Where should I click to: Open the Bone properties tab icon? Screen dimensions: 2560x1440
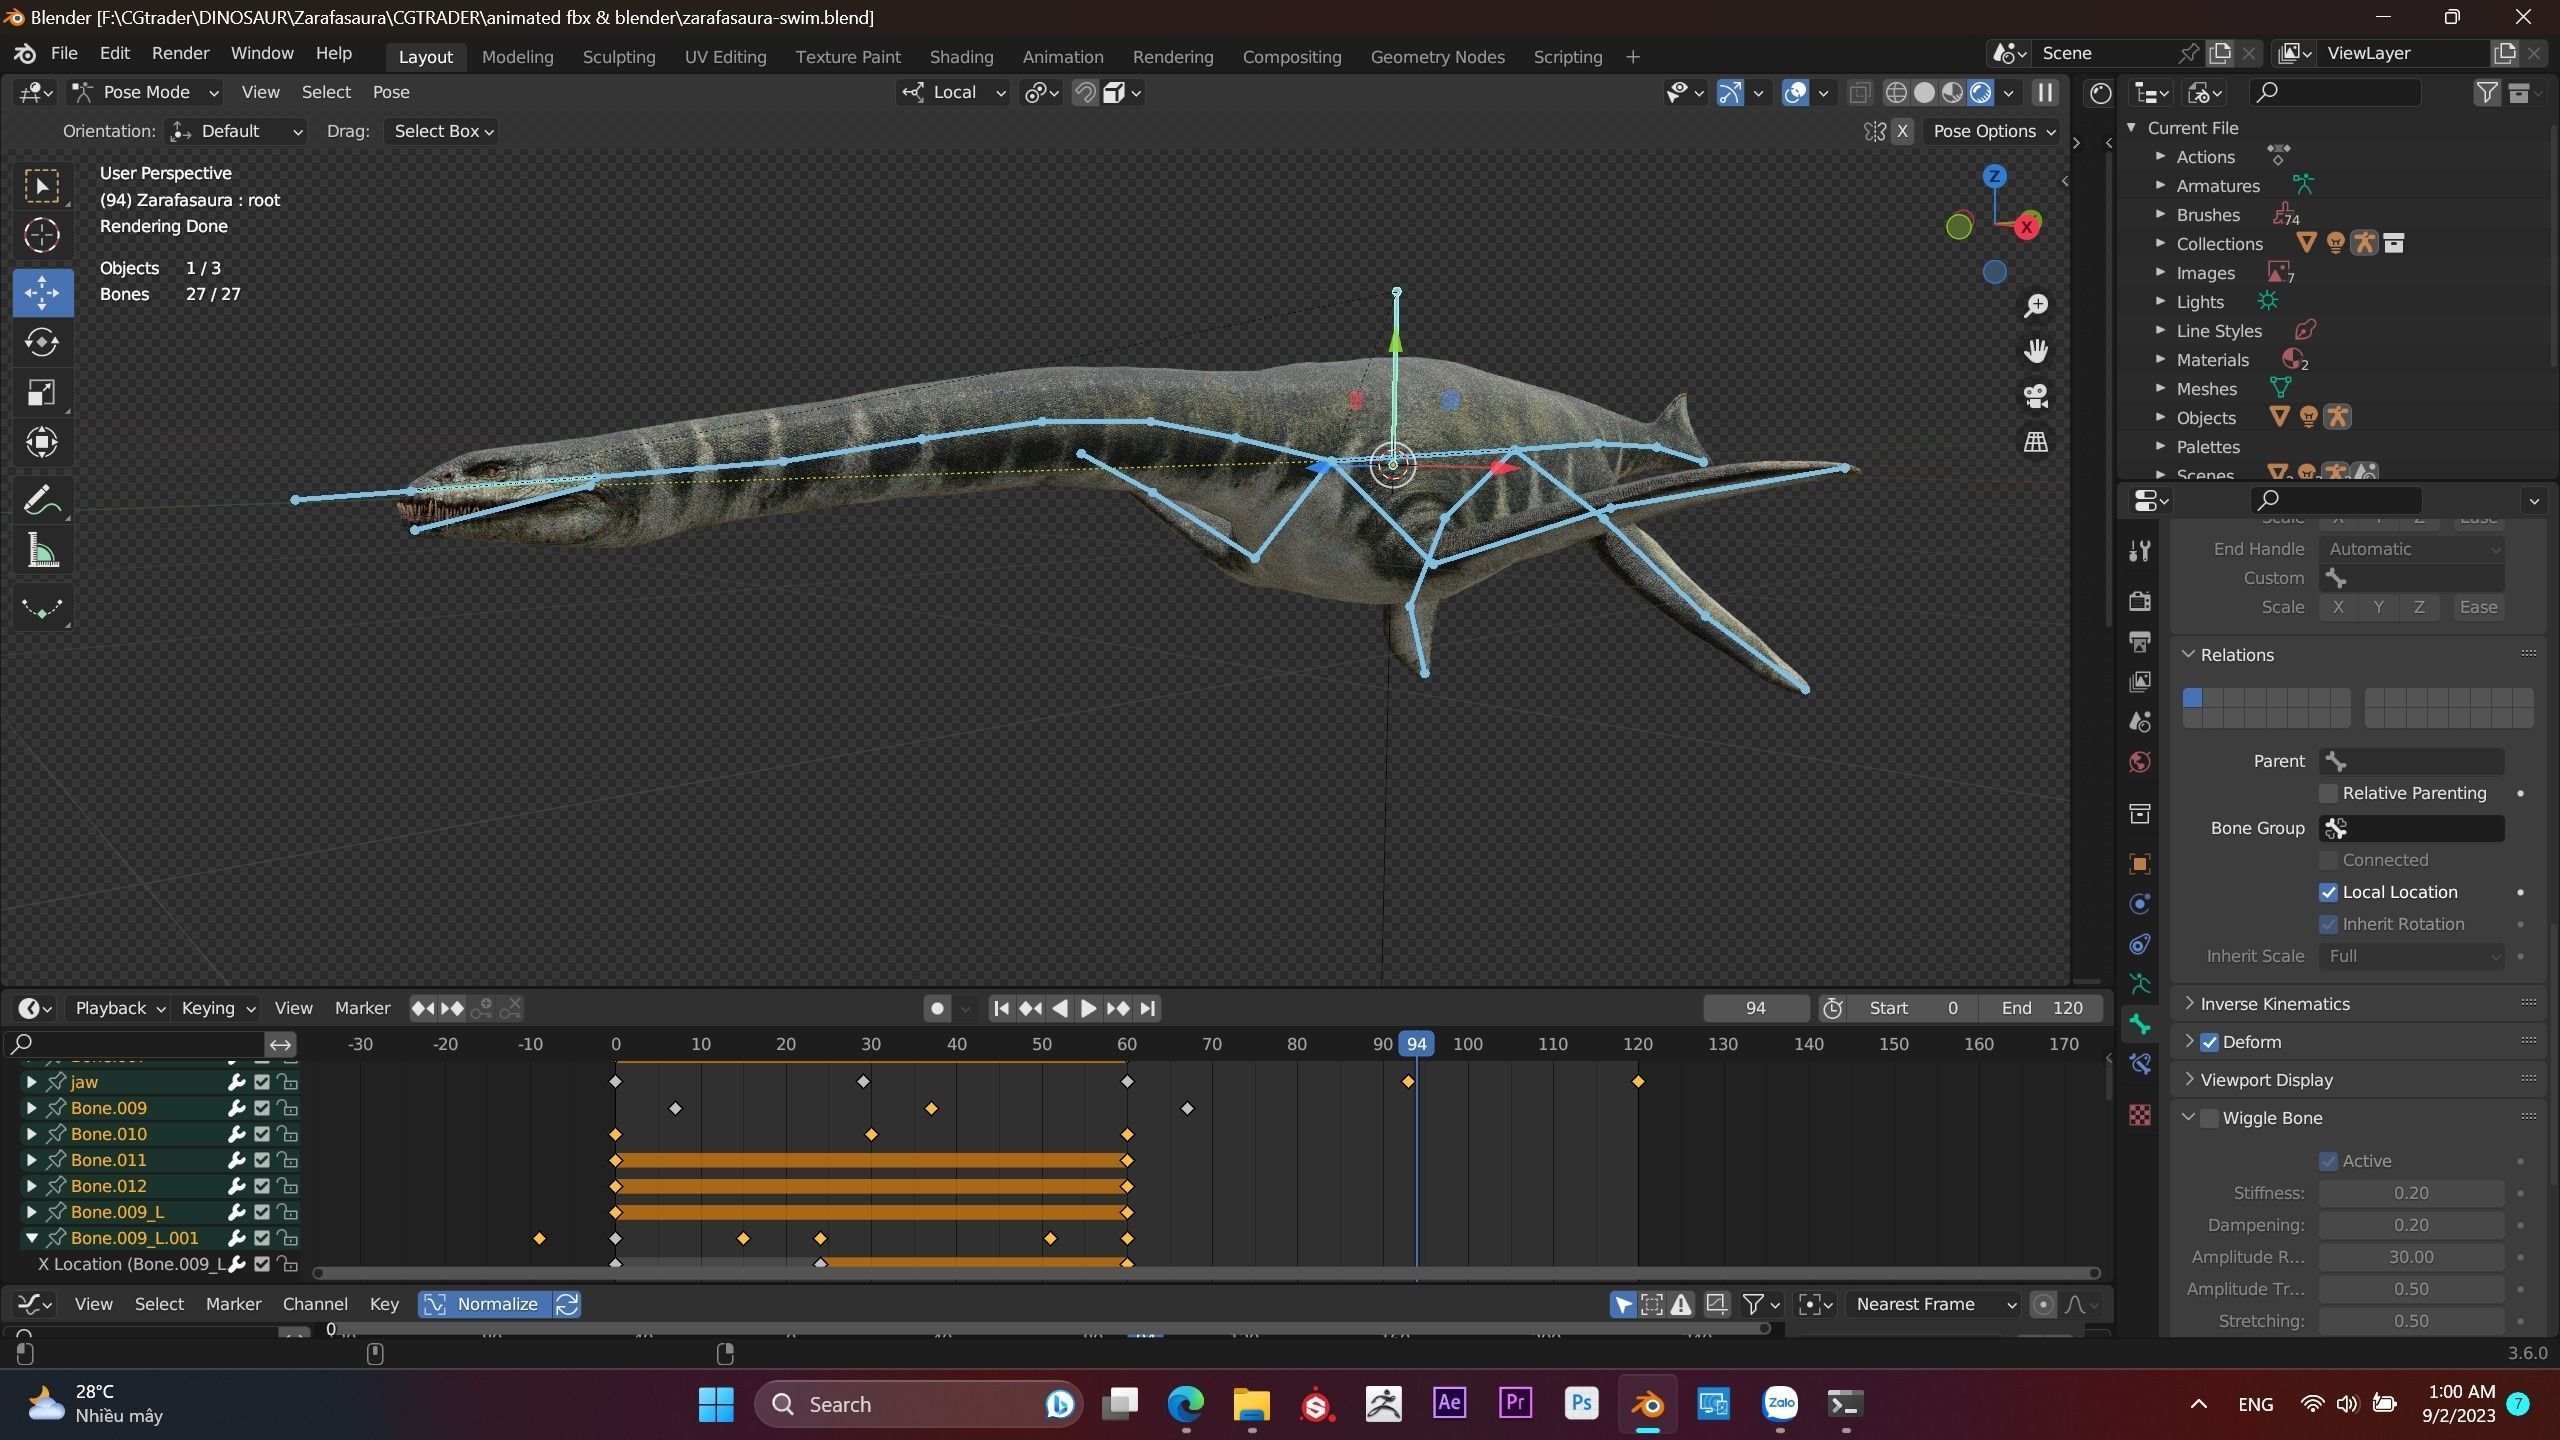tap(2140, 1024)
